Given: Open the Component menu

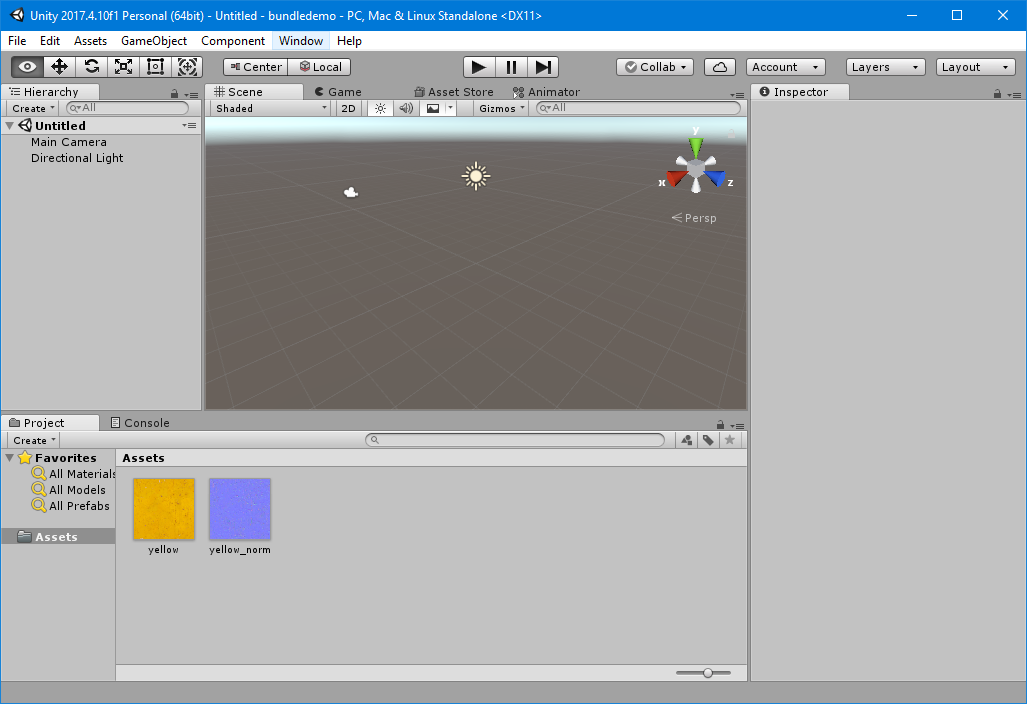Looking at the screenshot, I should [233, 41].
